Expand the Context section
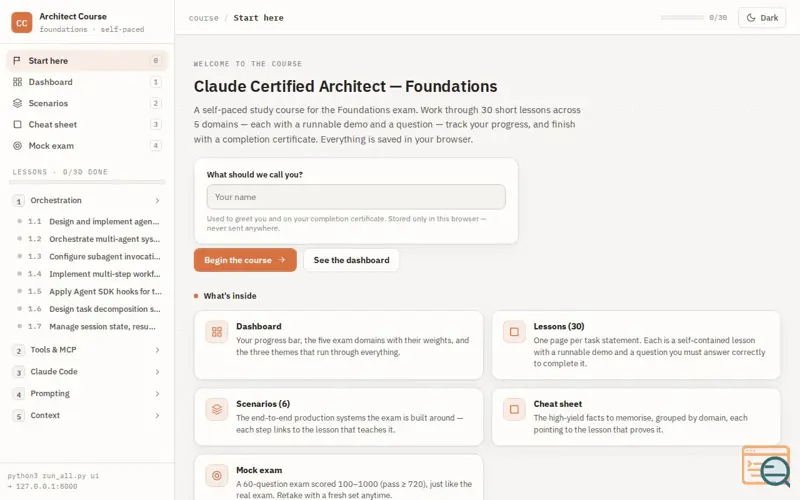 click(x=87, y=416)
